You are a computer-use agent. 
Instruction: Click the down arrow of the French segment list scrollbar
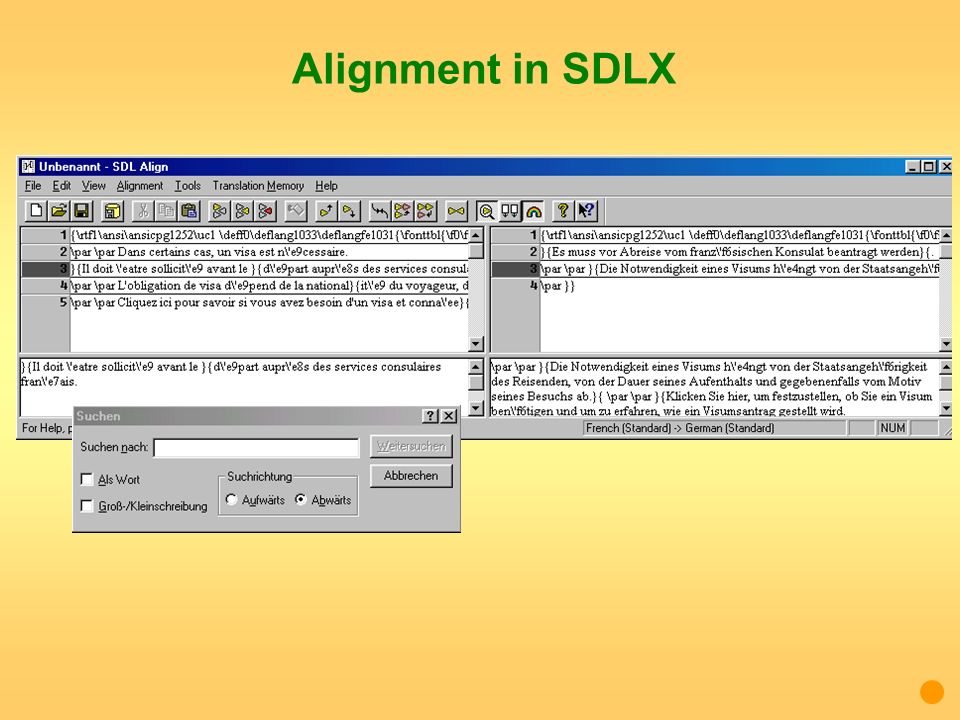tap(476, 344)
